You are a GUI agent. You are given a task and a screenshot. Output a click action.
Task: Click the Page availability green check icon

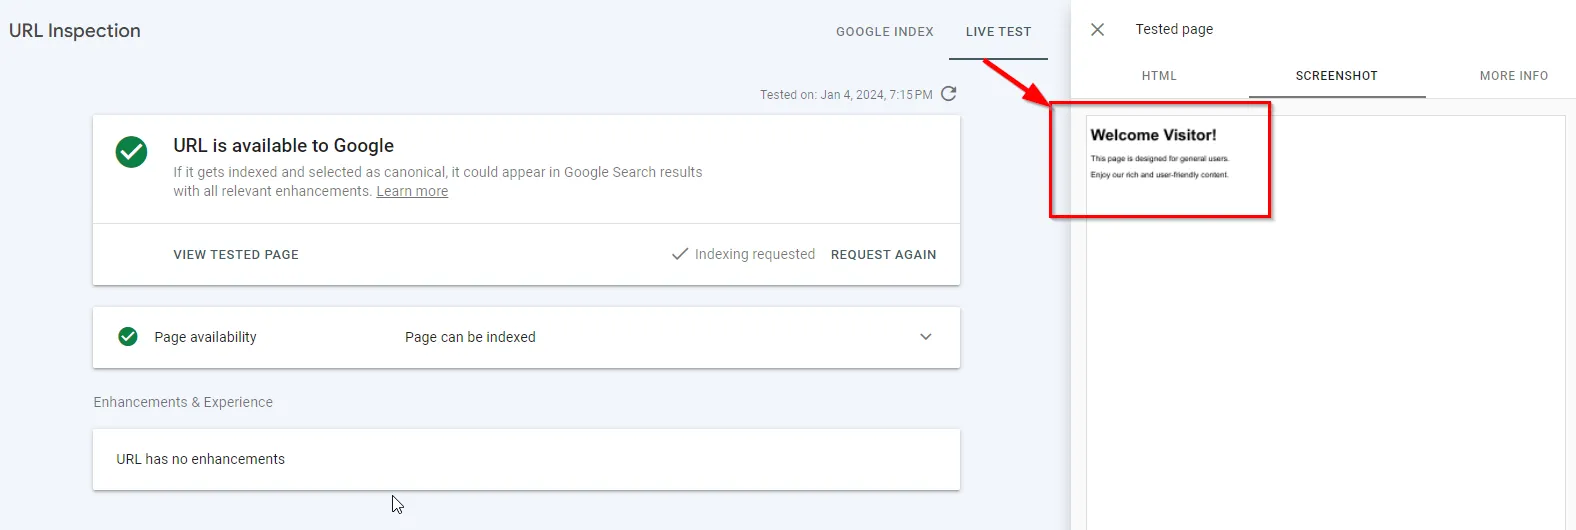pyautogui.click(x=128, y=337)
